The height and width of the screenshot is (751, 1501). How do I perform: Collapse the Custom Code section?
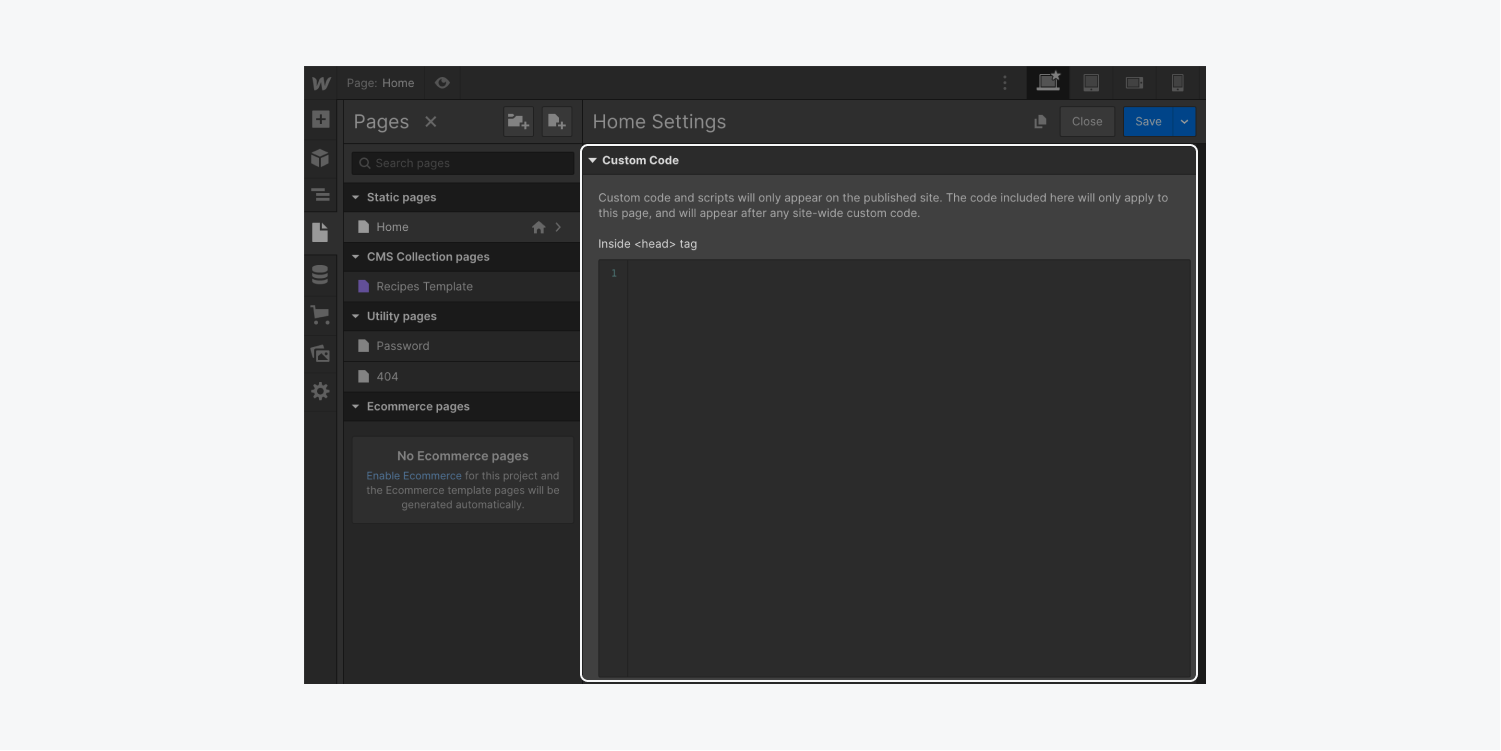pyautogui.click(x=592, y=160)
